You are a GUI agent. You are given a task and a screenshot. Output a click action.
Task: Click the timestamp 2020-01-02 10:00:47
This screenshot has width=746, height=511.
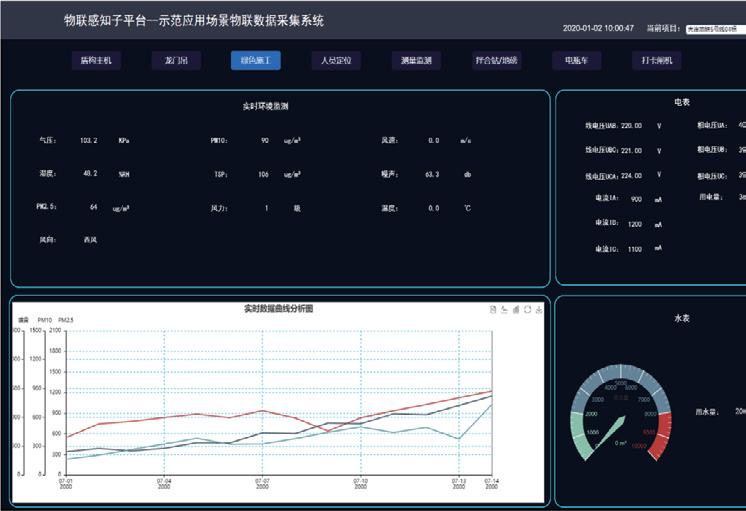598,28
